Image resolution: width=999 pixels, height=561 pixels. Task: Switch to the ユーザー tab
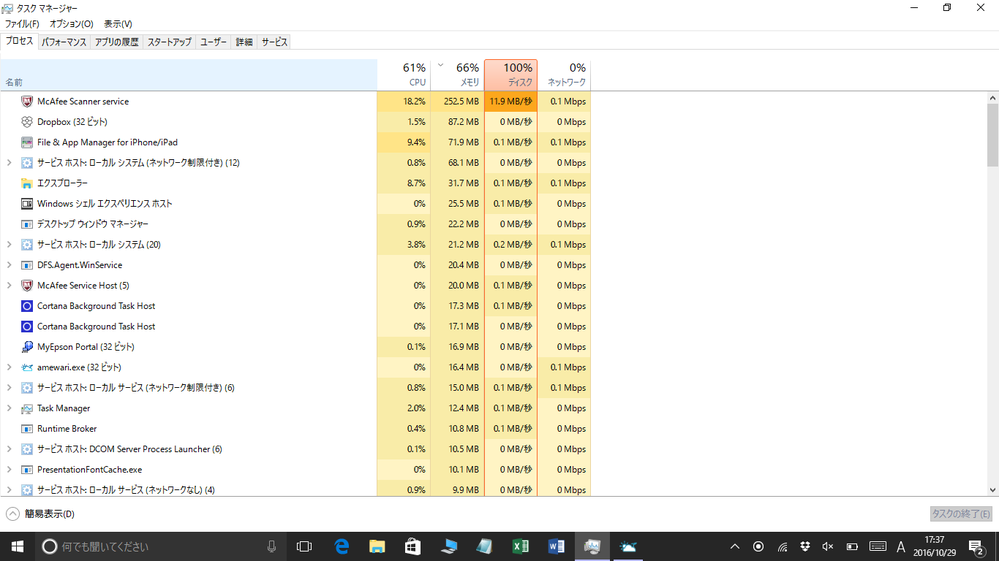pyautogui.click(x=213, y=42)
